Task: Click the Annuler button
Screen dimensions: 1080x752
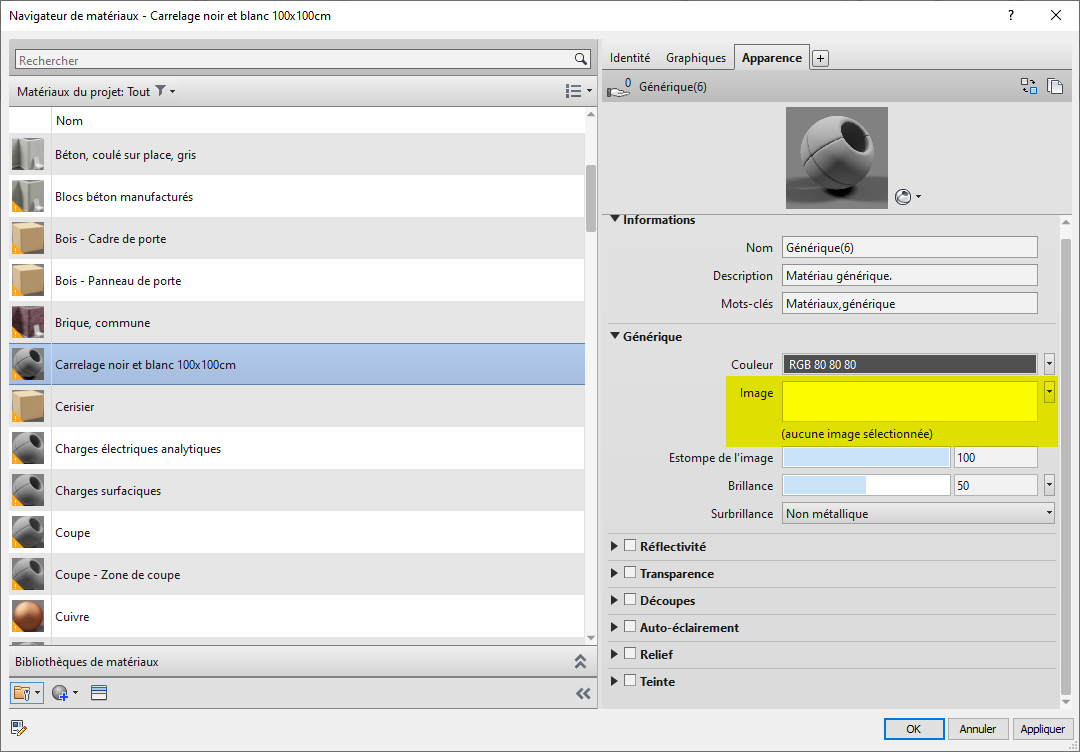Action: click(978, 729)
